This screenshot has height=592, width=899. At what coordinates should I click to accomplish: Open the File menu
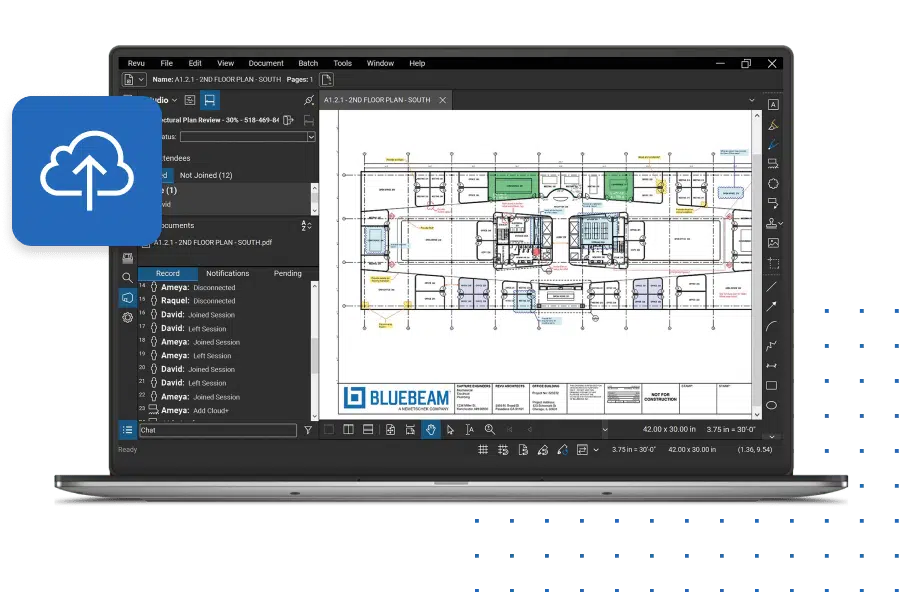tap(166, 63)
